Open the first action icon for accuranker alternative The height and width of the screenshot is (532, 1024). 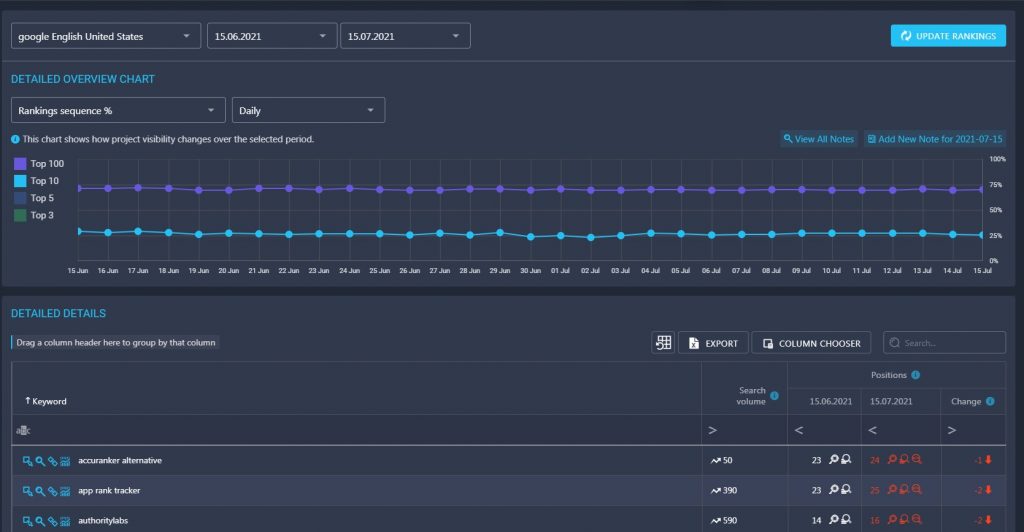tap(27, 461)
